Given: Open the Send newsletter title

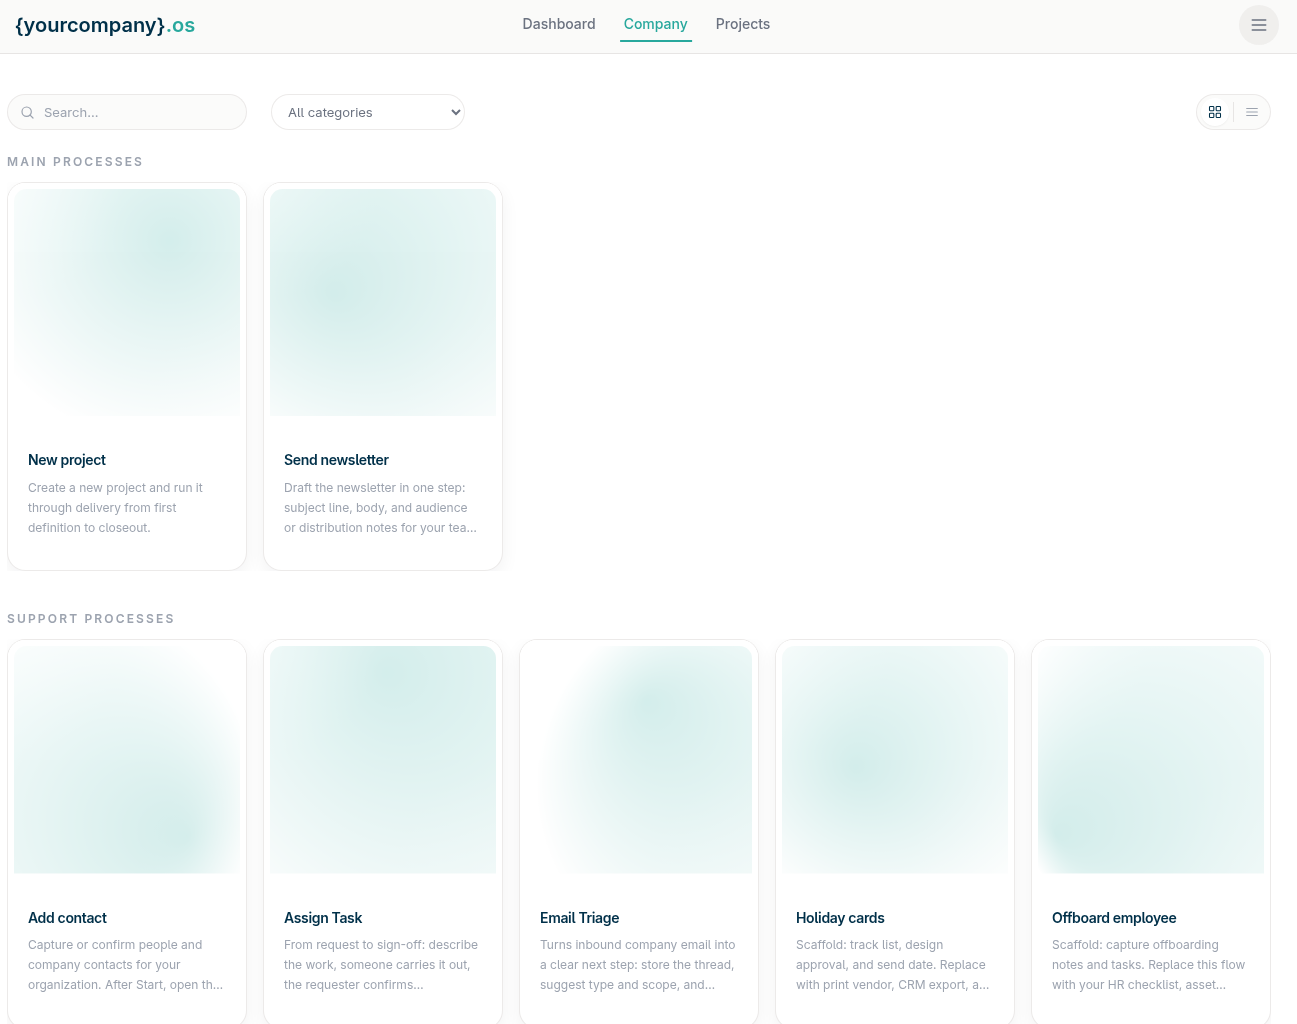Looking at the screenshot, I should 336,460.
